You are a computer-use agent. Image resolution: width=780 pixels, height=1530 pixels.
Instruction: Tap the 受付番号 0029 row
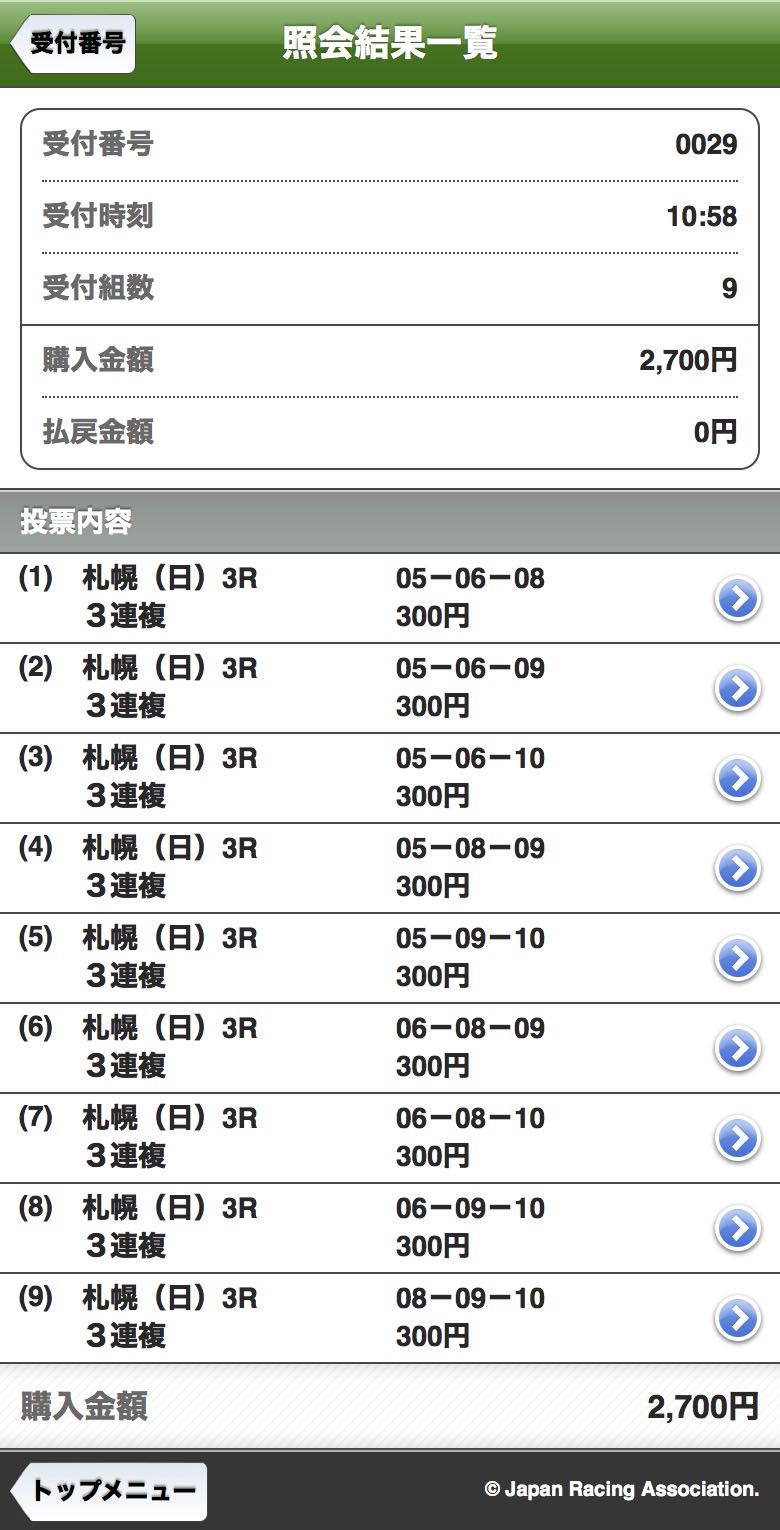click(390, 145)
